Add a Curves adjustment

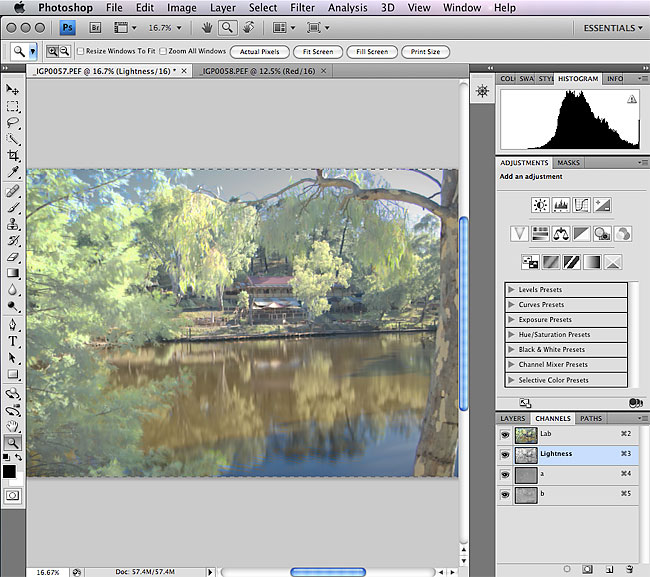[x=580, y=205]
